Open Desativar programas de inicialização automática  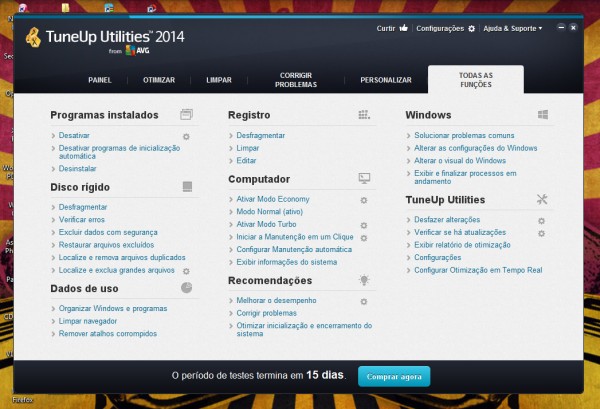tap(119, 152)
